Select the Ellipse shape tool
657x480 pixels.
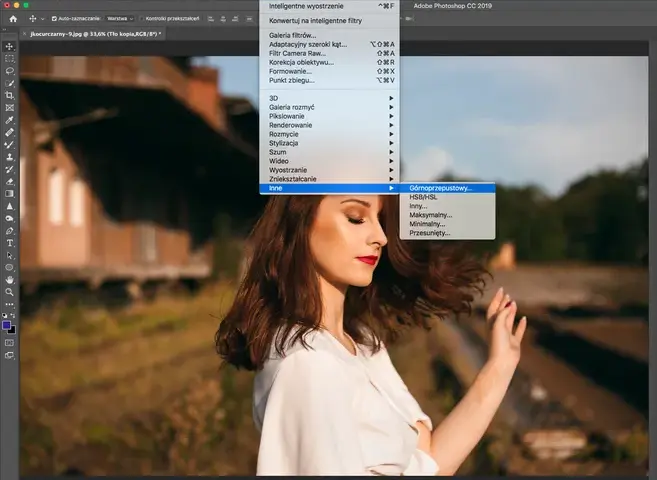click(x=9, y=267)
